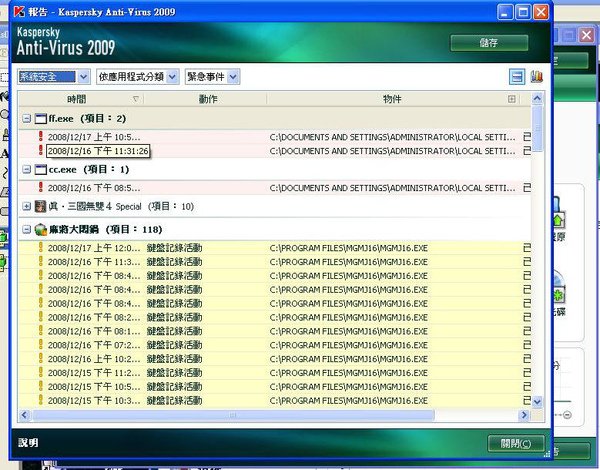Click the column chooser plus icon
600x470 pixels.
[x=512, y=99]
